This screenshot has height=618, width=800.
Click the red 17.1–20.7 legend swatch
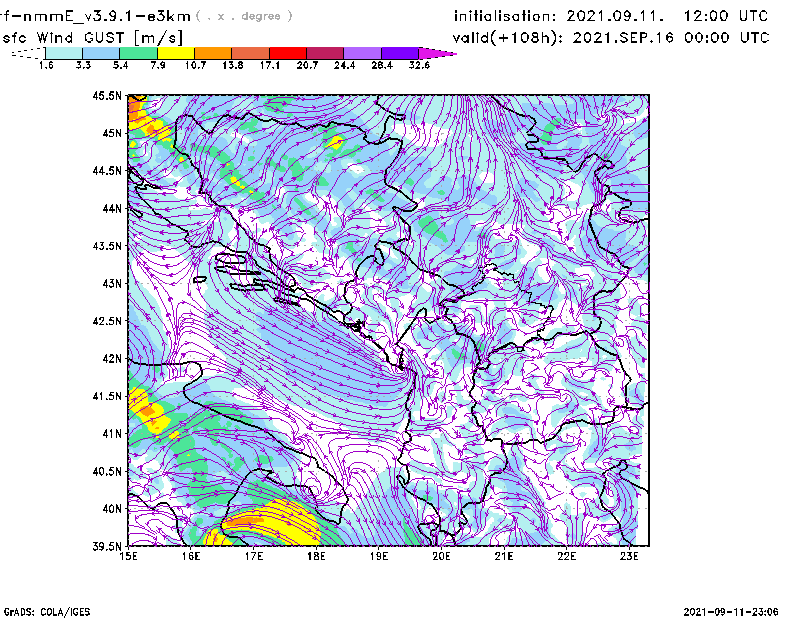tap(288, 53)
